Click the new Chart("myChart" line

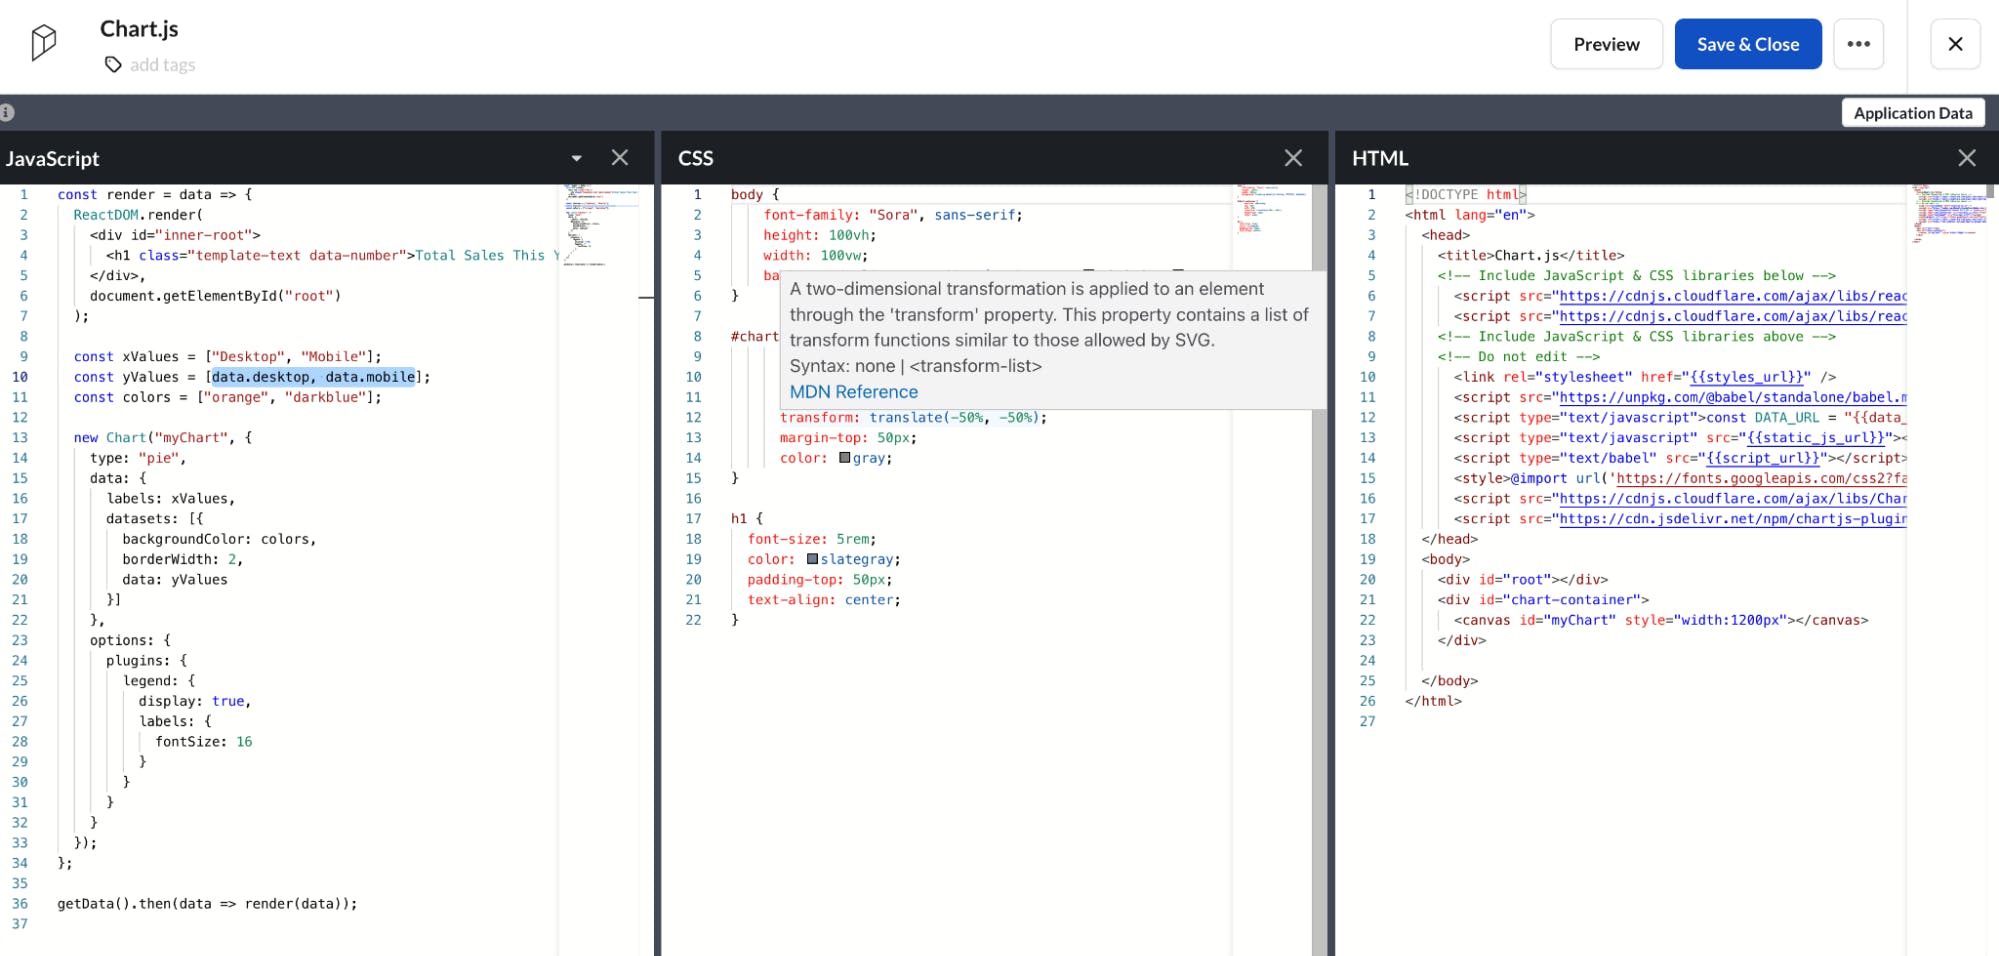coord(162,438)
